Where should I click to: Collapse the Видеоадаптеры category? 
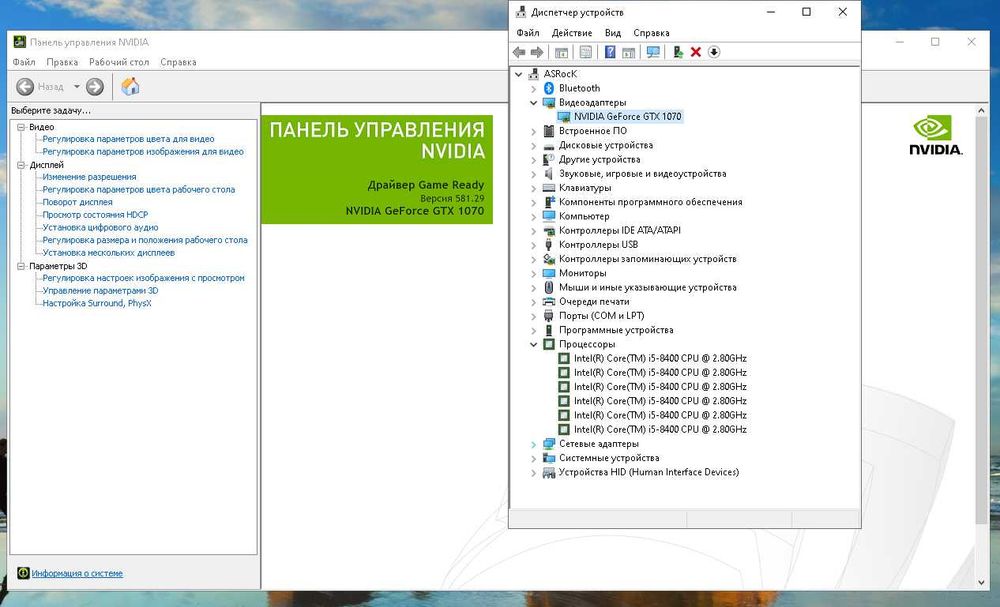click(x=534, y=103)
